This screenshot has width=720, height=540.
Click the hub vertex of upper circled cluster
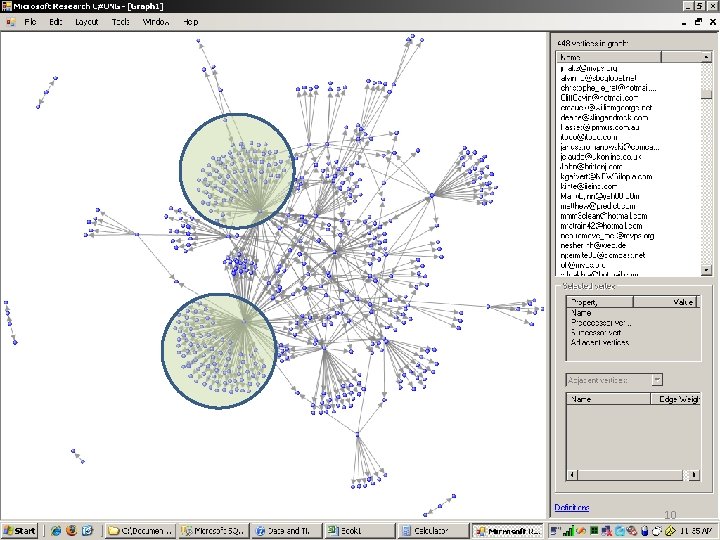[x=260, y=212]
